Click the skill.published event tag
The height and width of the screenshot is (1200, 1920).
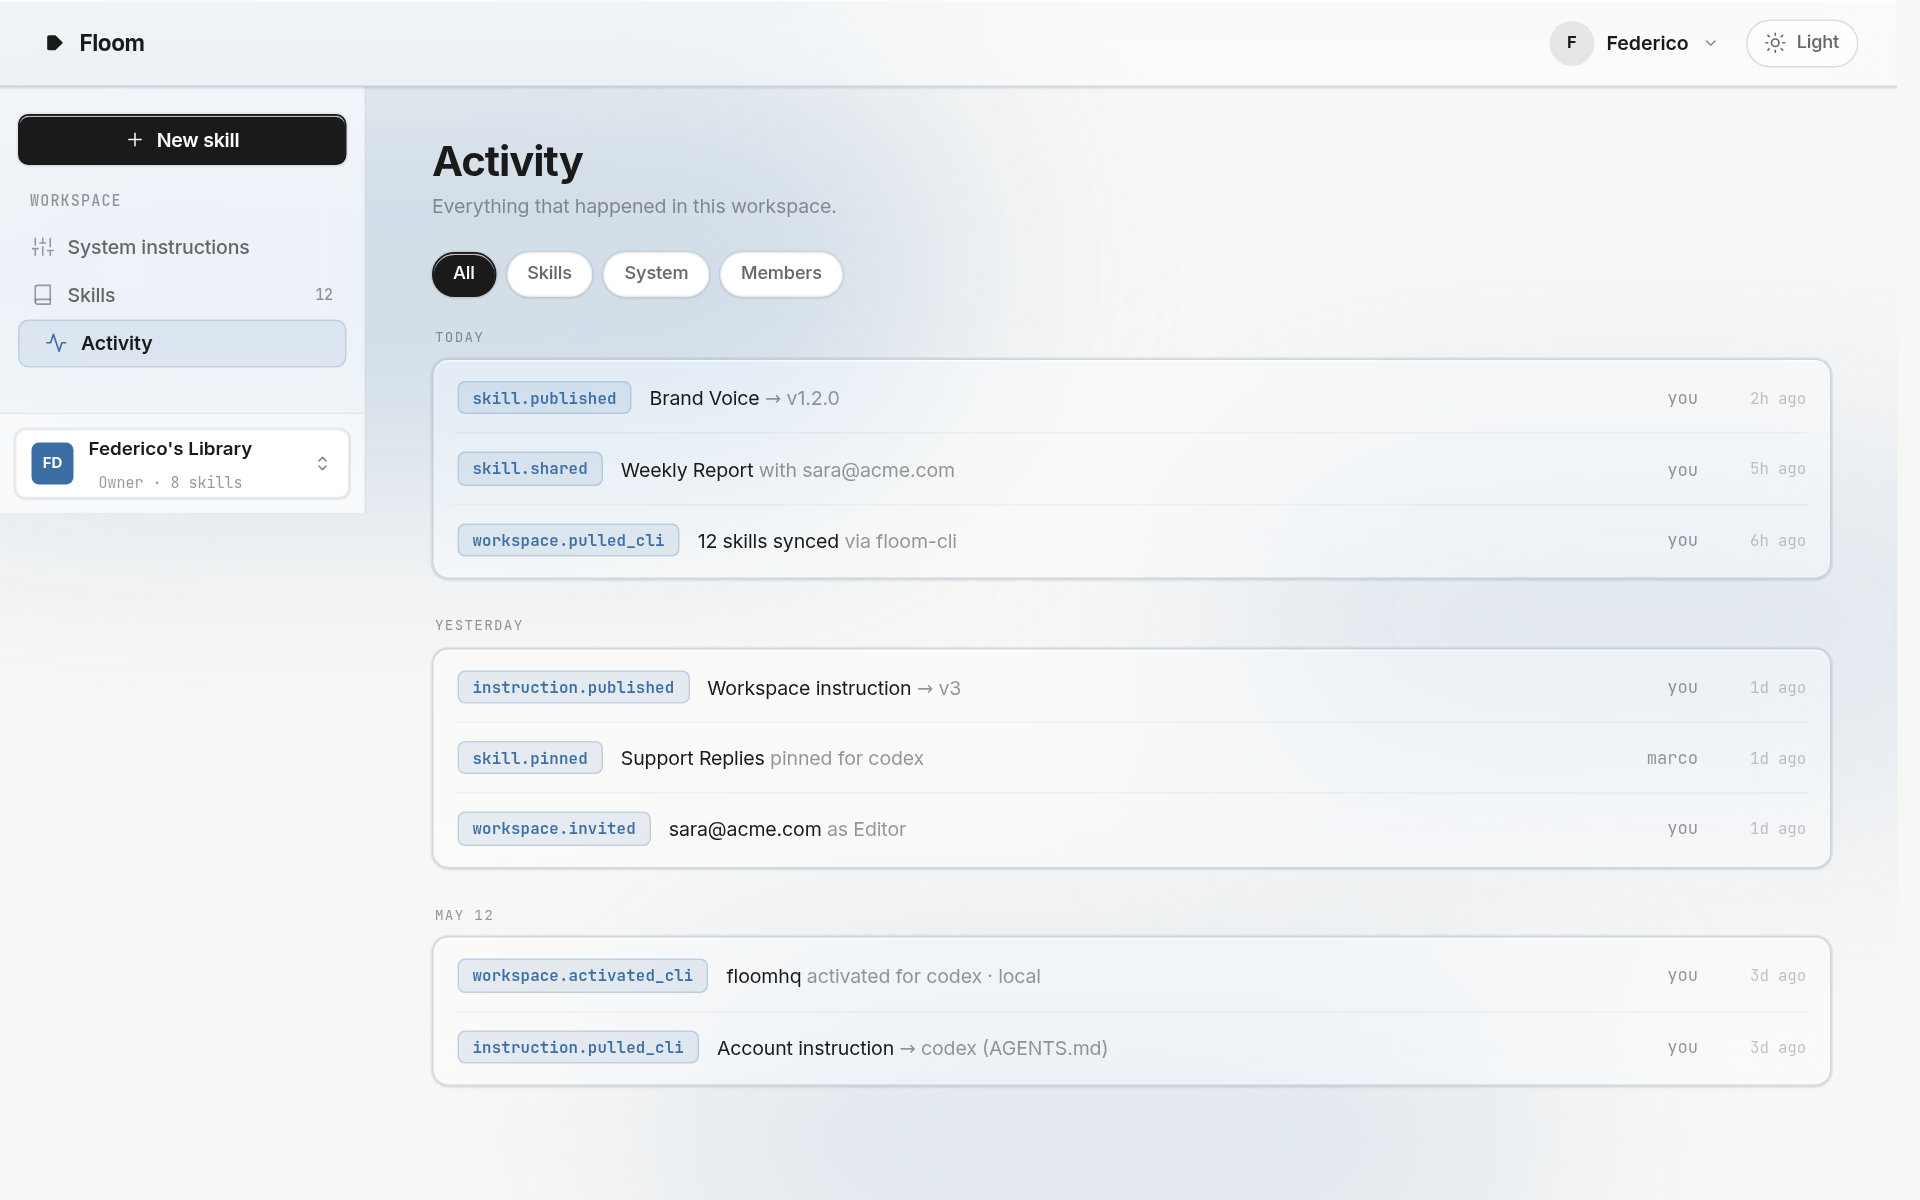(x=544, y=398)
